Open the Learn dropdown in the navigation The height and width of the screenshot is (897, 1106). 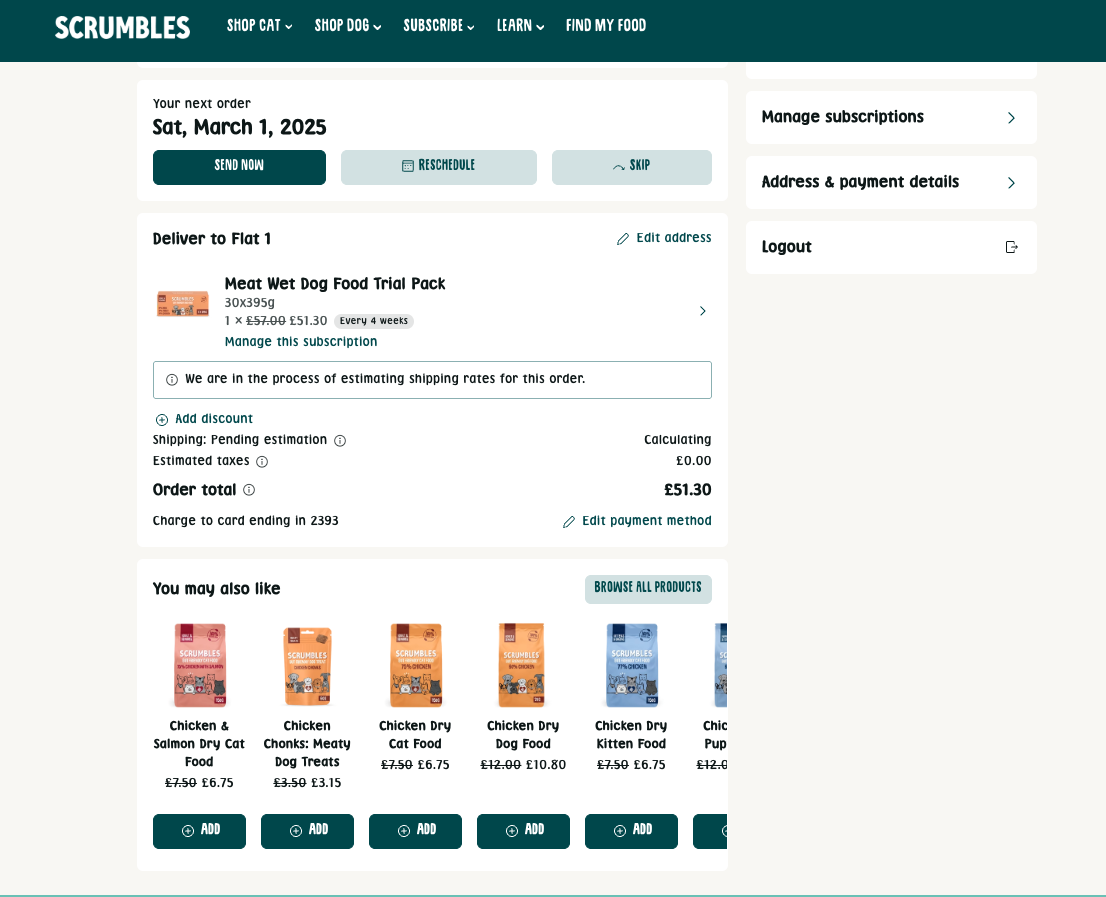coord(520,26)
